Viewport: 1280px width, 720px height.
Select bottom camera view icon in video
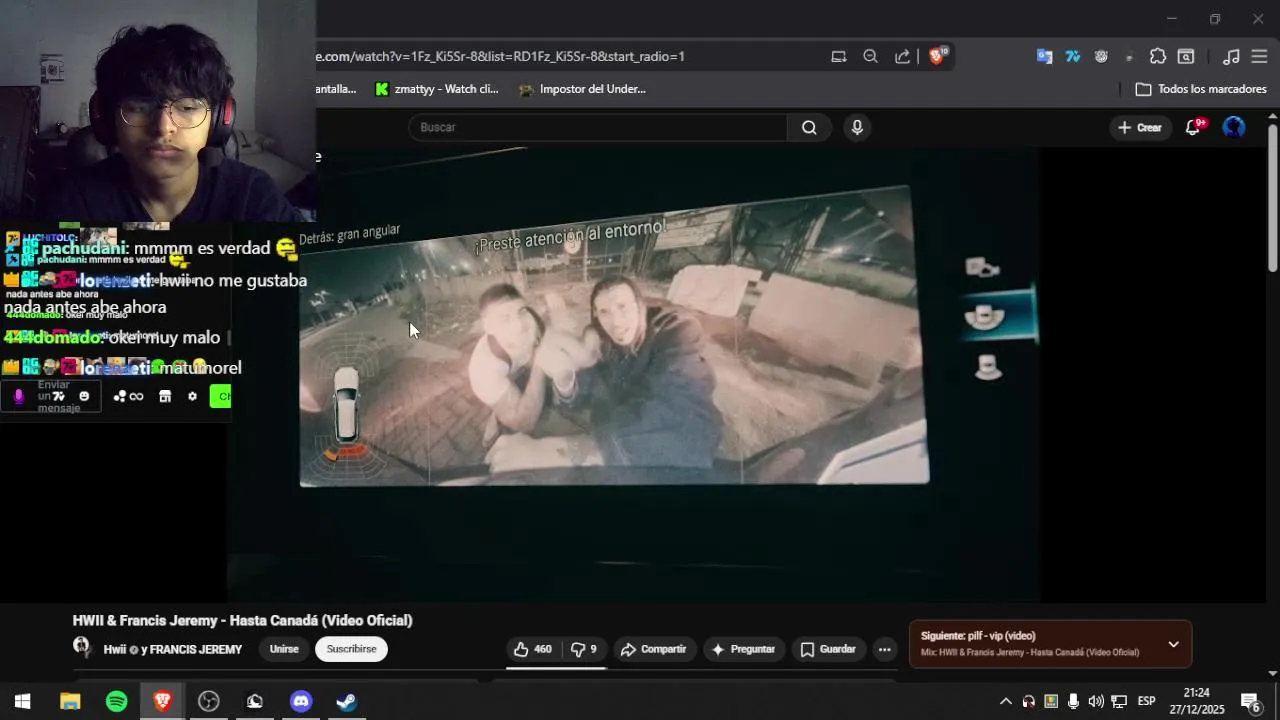click(988, 367)
